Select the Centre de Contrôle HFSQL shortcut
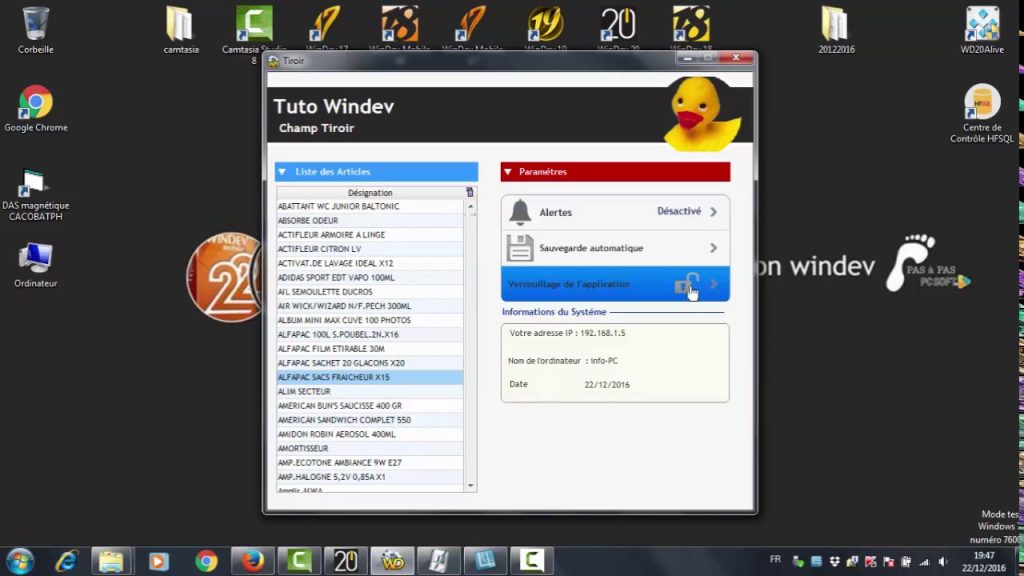 coord(982,114)
